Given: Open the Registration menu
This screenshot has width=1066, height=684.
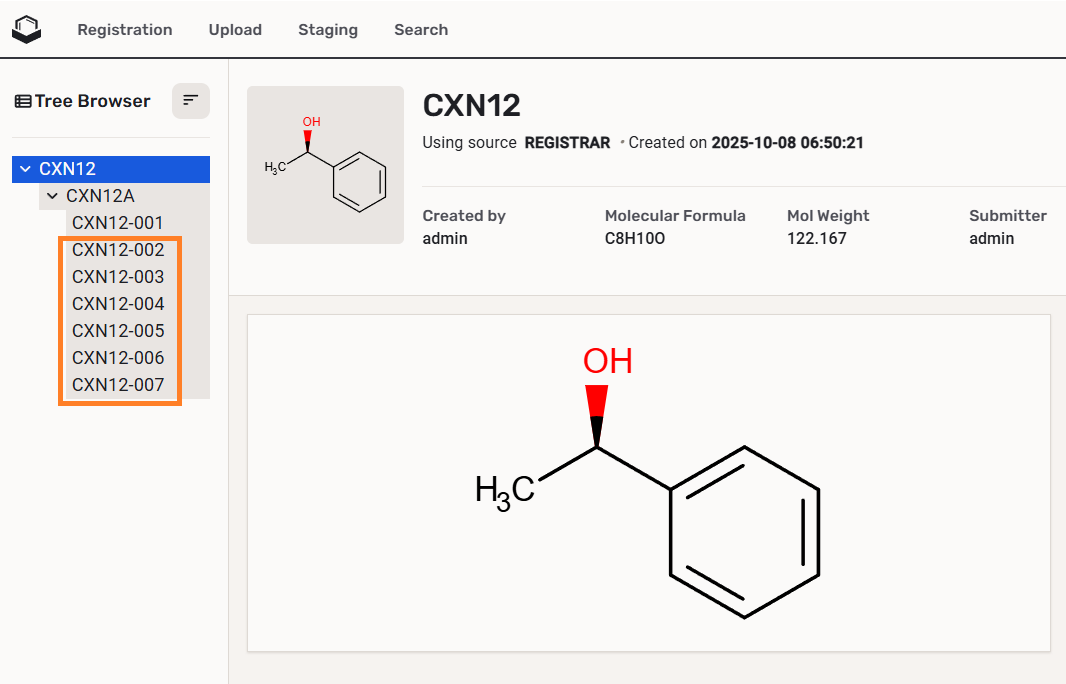Looking at the screenshot, I should tap(125, 30).
